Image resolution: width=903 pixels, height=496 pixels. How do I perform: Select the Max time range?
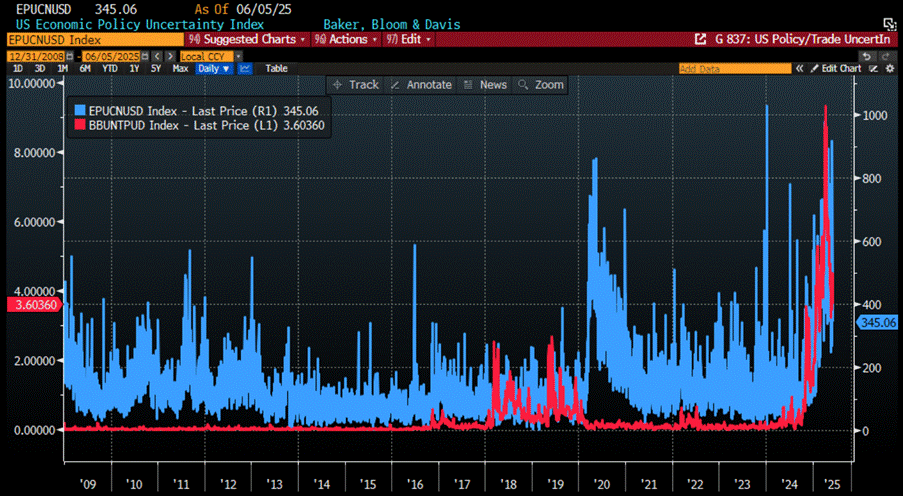(180, 69)
